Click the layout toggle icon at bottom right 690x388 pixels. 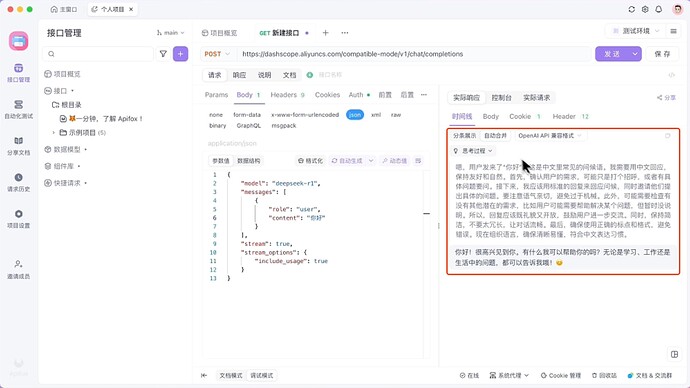coord(674,354)
